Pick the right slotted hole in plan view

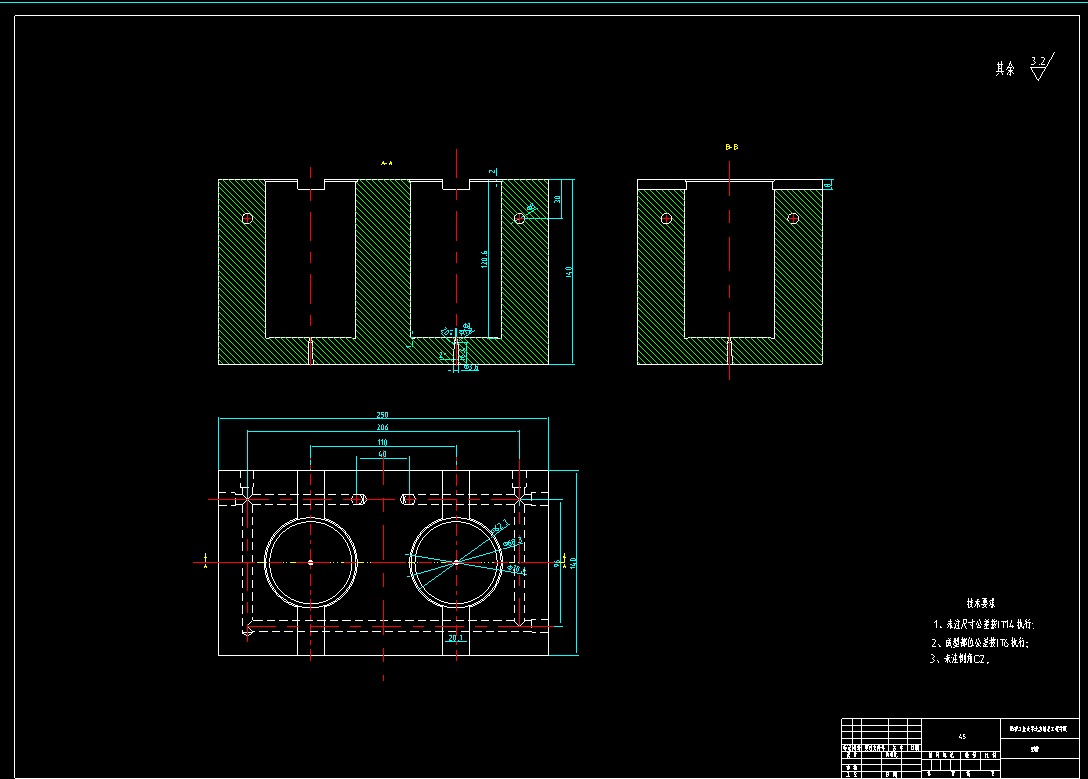(x=409, y=499)
